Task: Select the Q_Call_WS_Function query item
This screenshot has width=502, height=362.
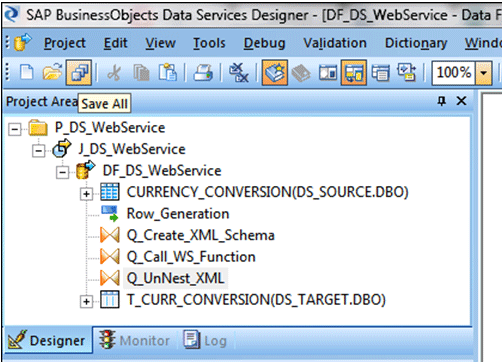Action: (191, 257)
